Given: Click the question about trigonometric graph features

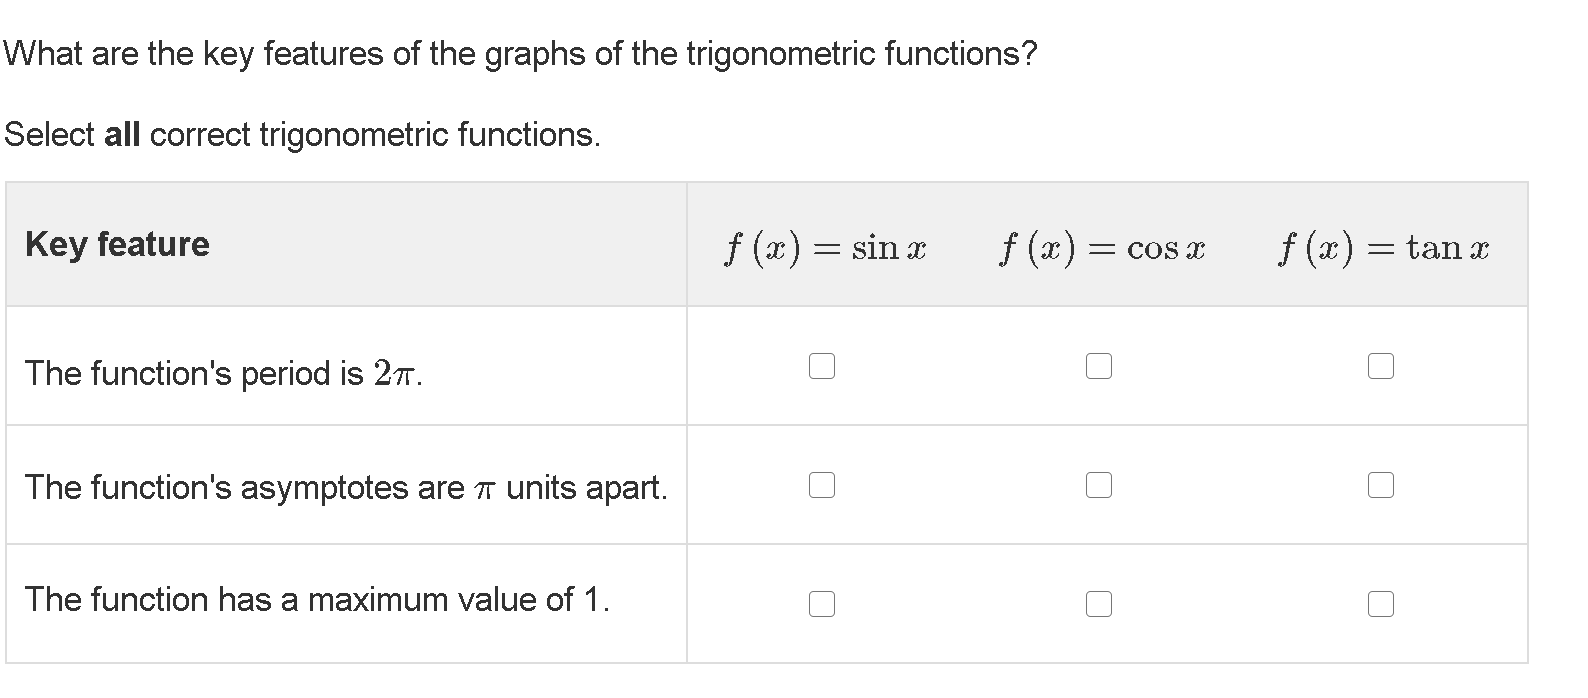Looking at the screenshot, I should tap(520, 53).
